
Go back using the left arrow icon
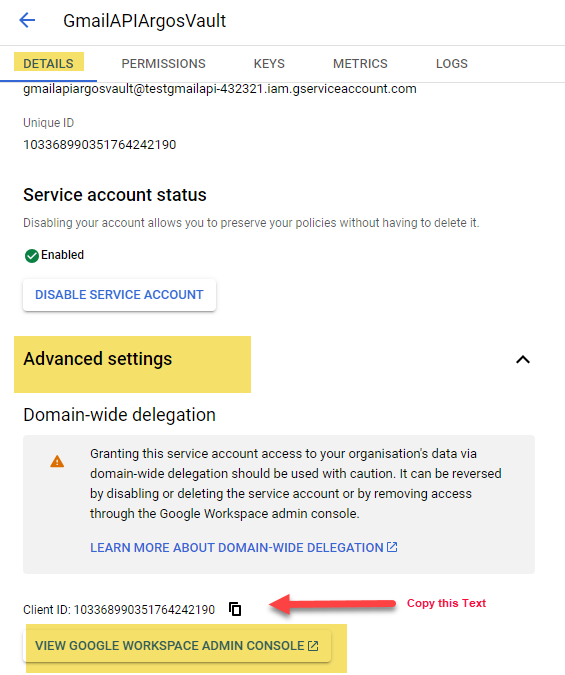point(27,20)
